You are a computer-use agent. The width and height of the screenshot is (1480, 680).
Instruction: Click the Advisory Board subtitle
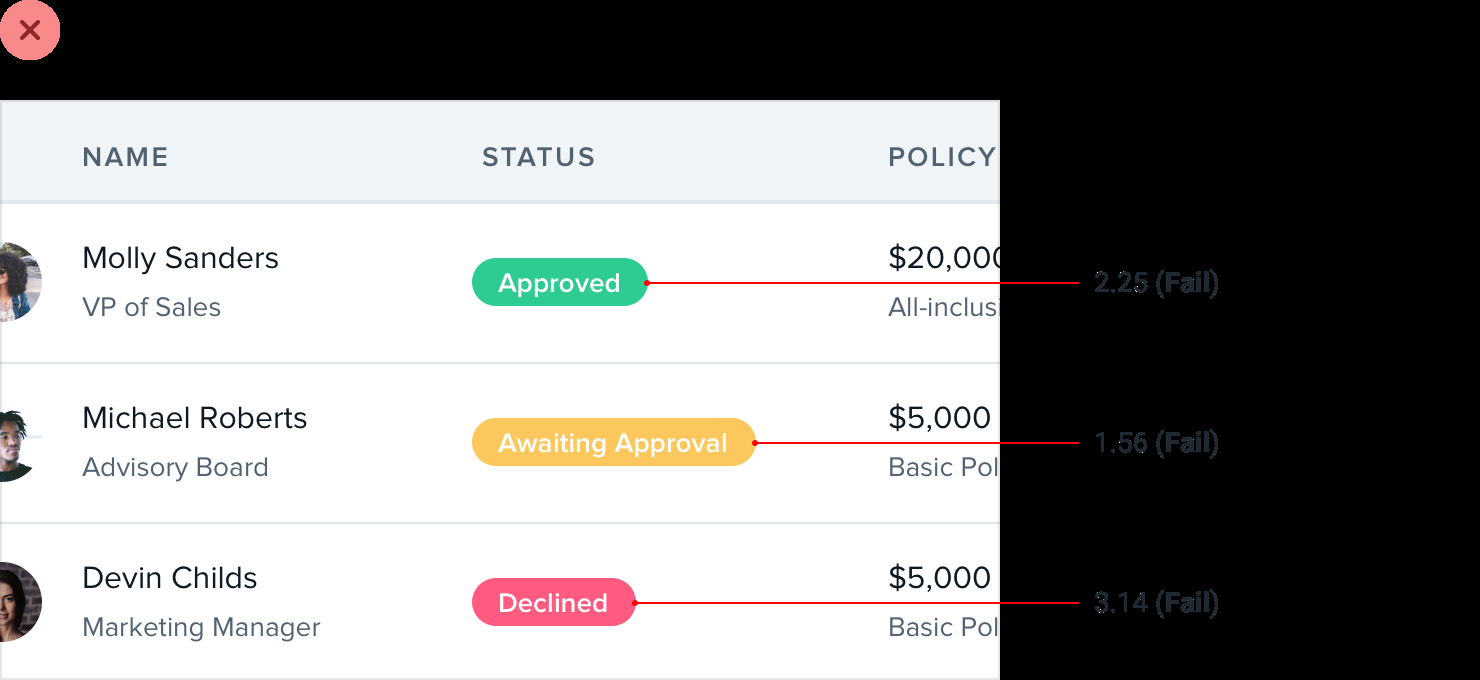(x=175, y=467)
